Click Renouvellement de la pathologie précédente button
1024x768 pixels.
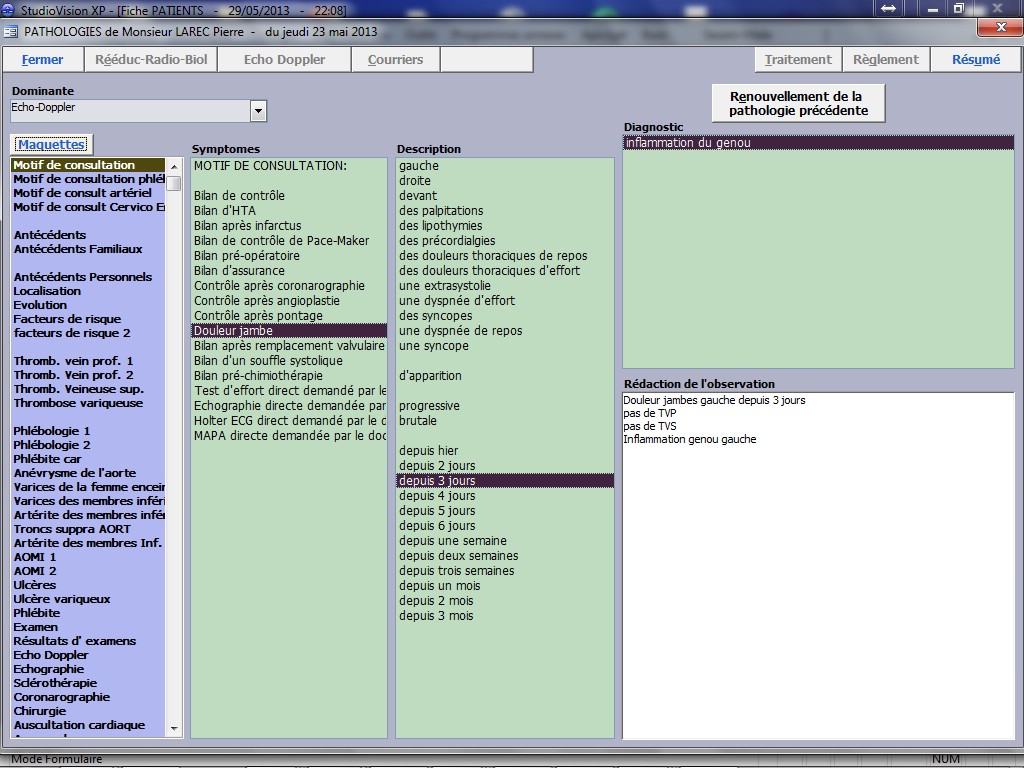tap(798, 103)
